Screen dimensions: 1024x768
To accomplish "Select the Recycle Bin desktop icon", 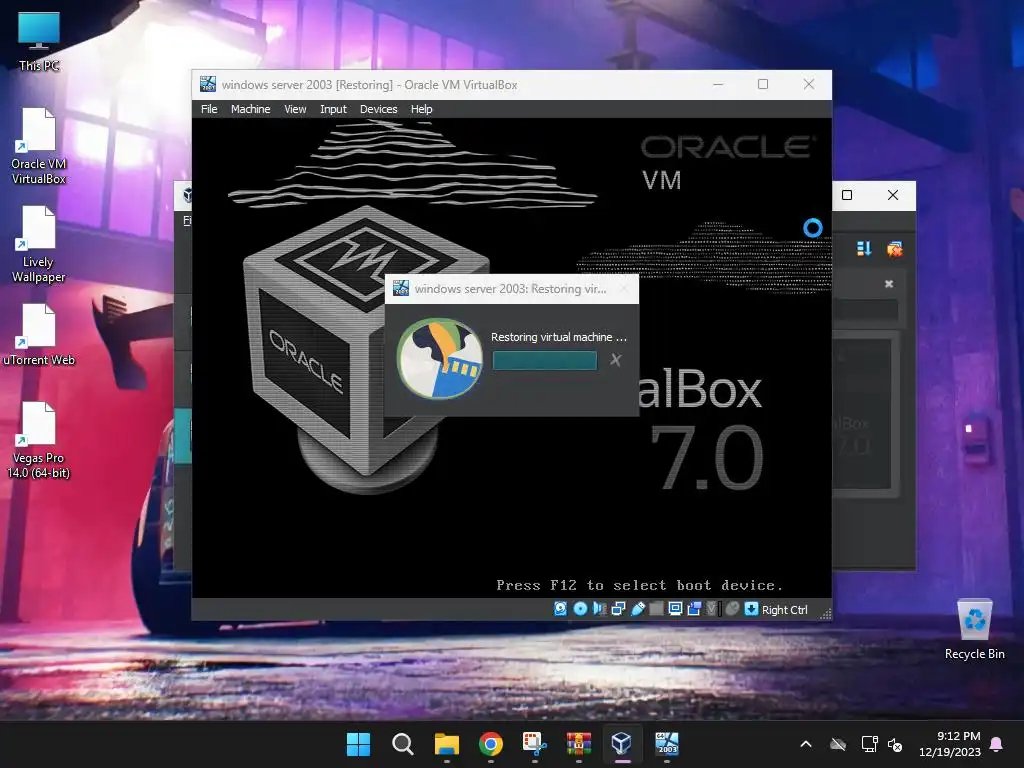I will pyautogui.click(x=974, y=630).
